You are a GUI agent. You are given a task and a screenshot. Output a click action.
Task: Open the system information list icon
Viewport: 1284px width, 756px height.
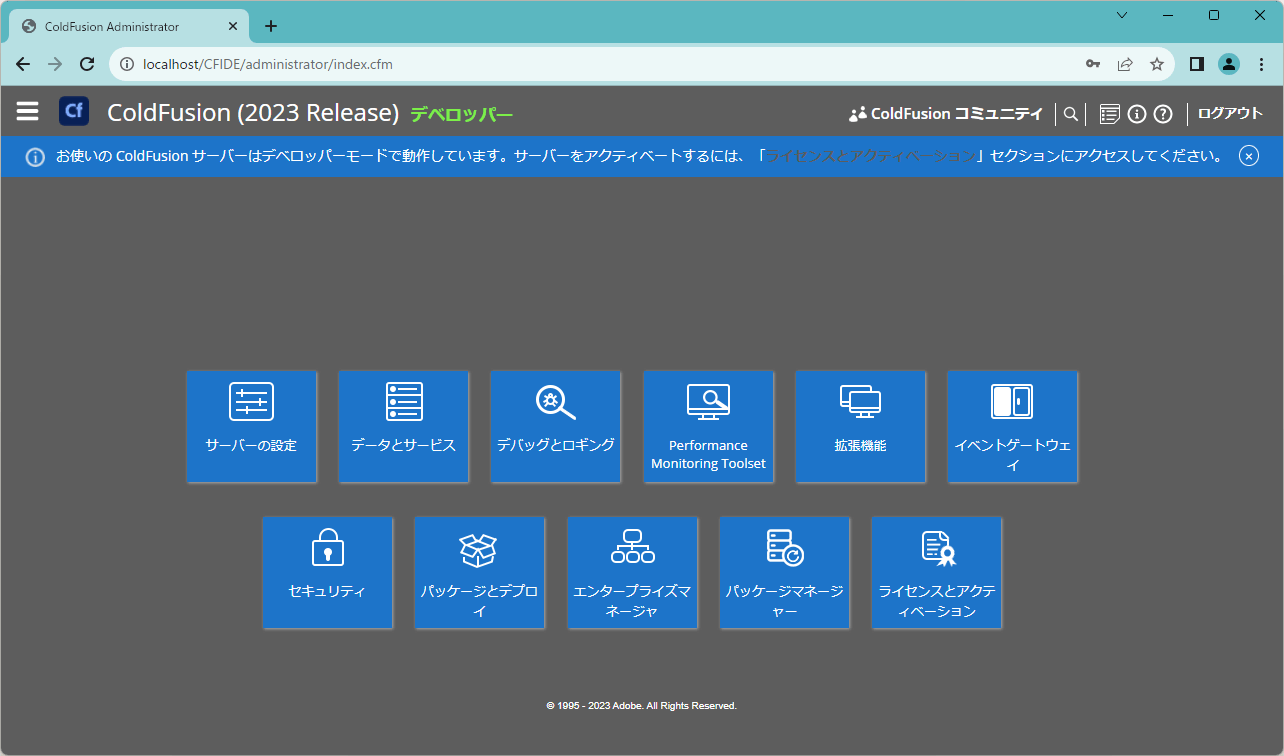1109,114
